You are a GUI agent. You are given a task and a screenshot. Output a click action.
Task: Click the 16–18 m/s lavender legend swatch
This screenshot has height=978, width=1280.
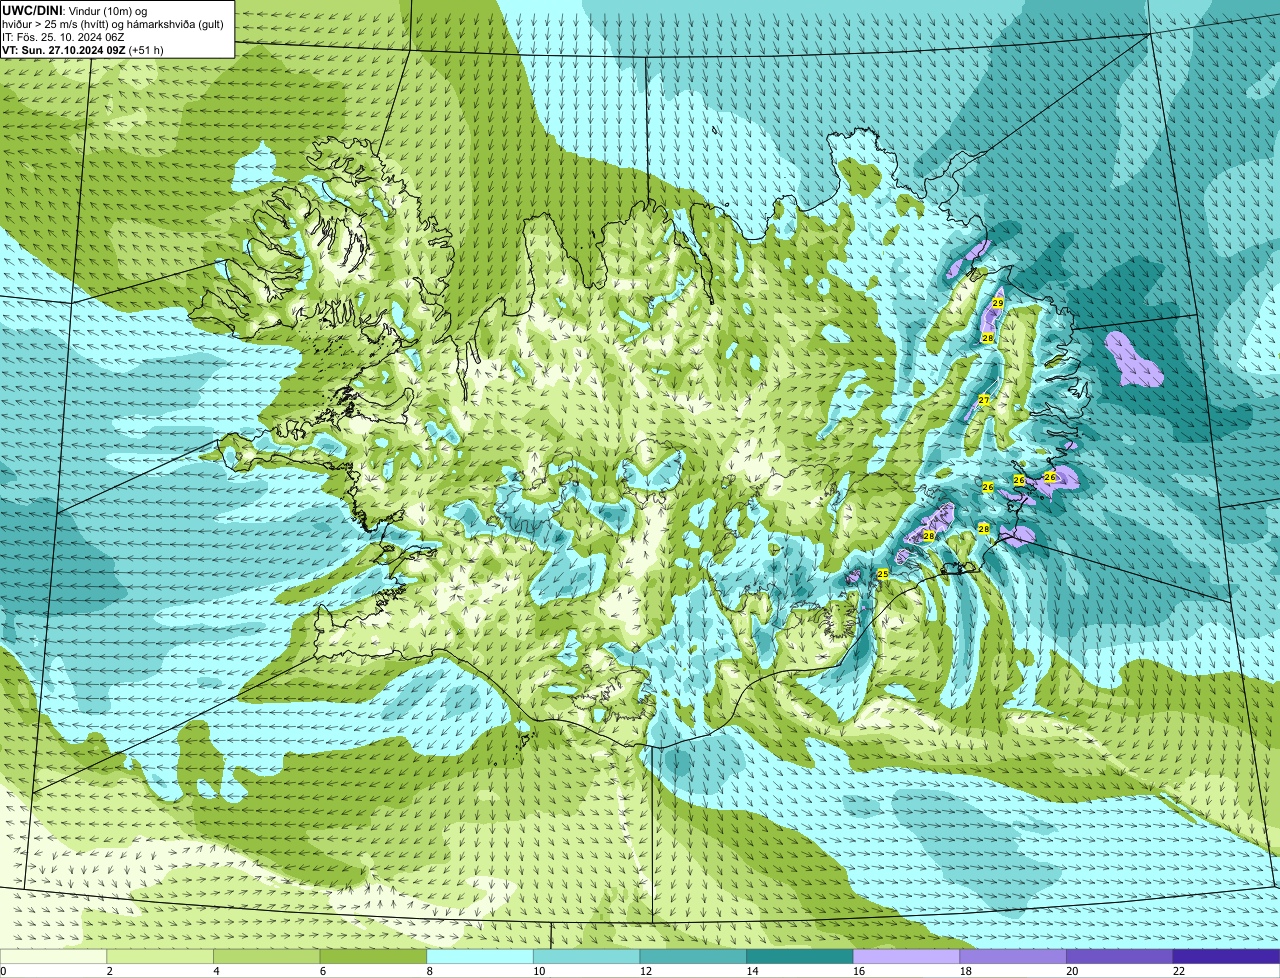coord(906,956)
